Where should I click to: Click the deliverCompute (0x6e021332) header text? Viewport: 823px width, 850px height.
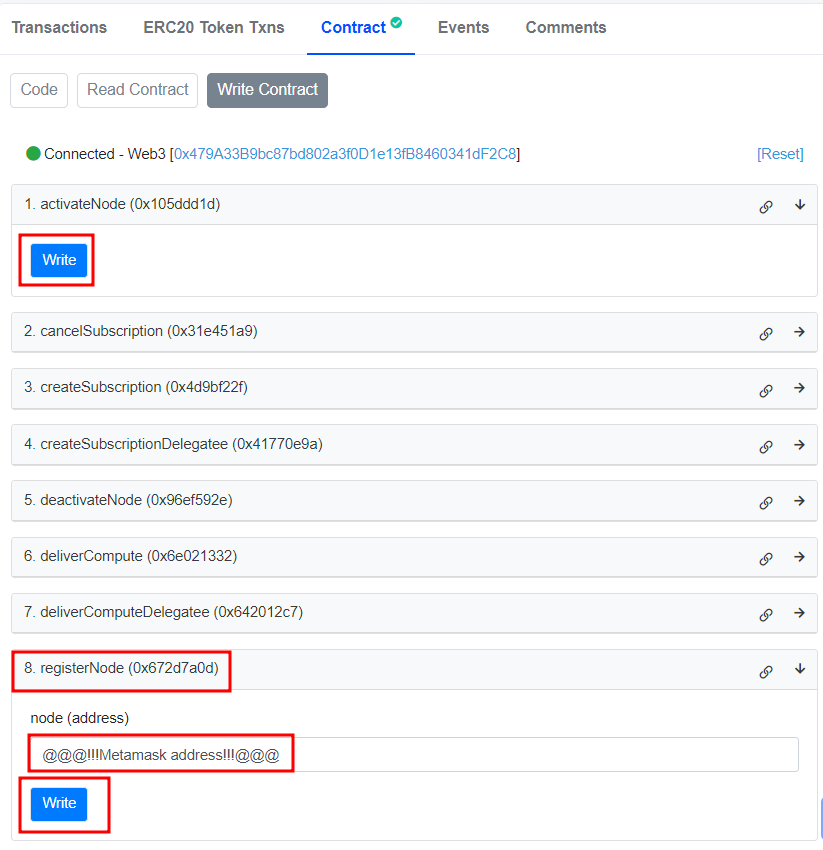pyautogui.click(x=131, y=556)
